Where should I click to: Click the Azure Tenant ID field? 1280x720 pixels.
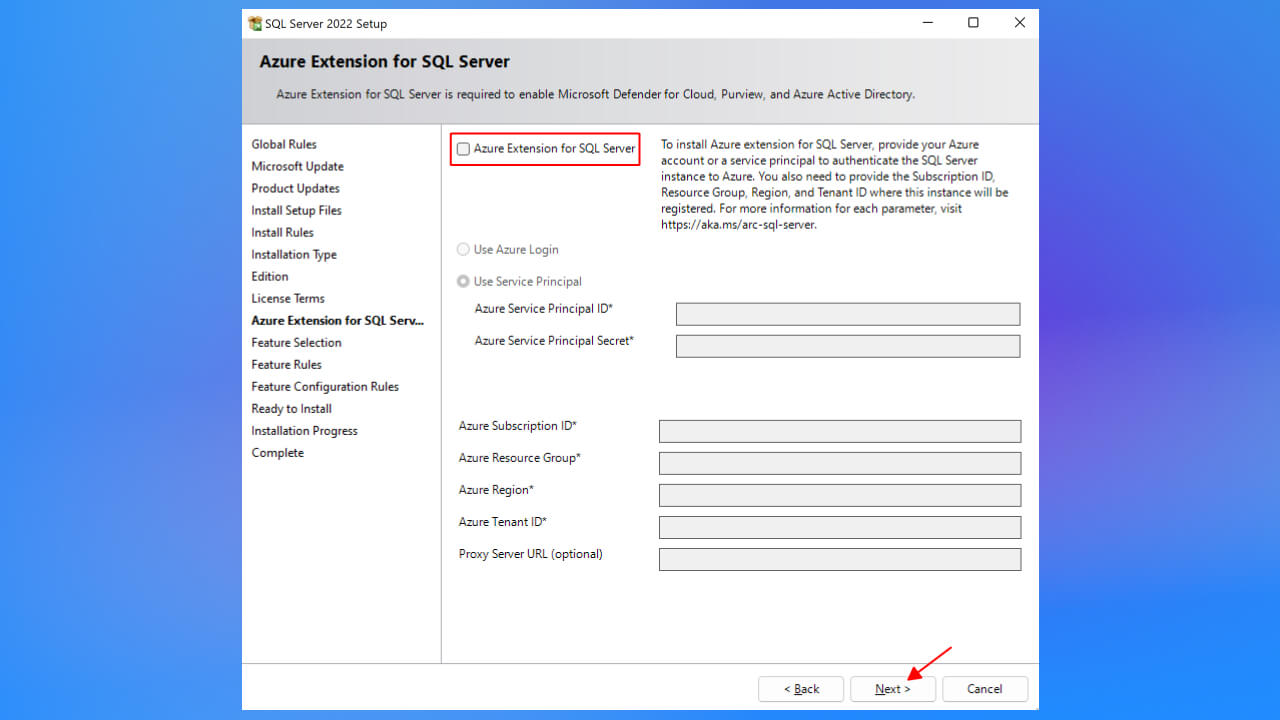pyautogui.click(x=840, y=527)
